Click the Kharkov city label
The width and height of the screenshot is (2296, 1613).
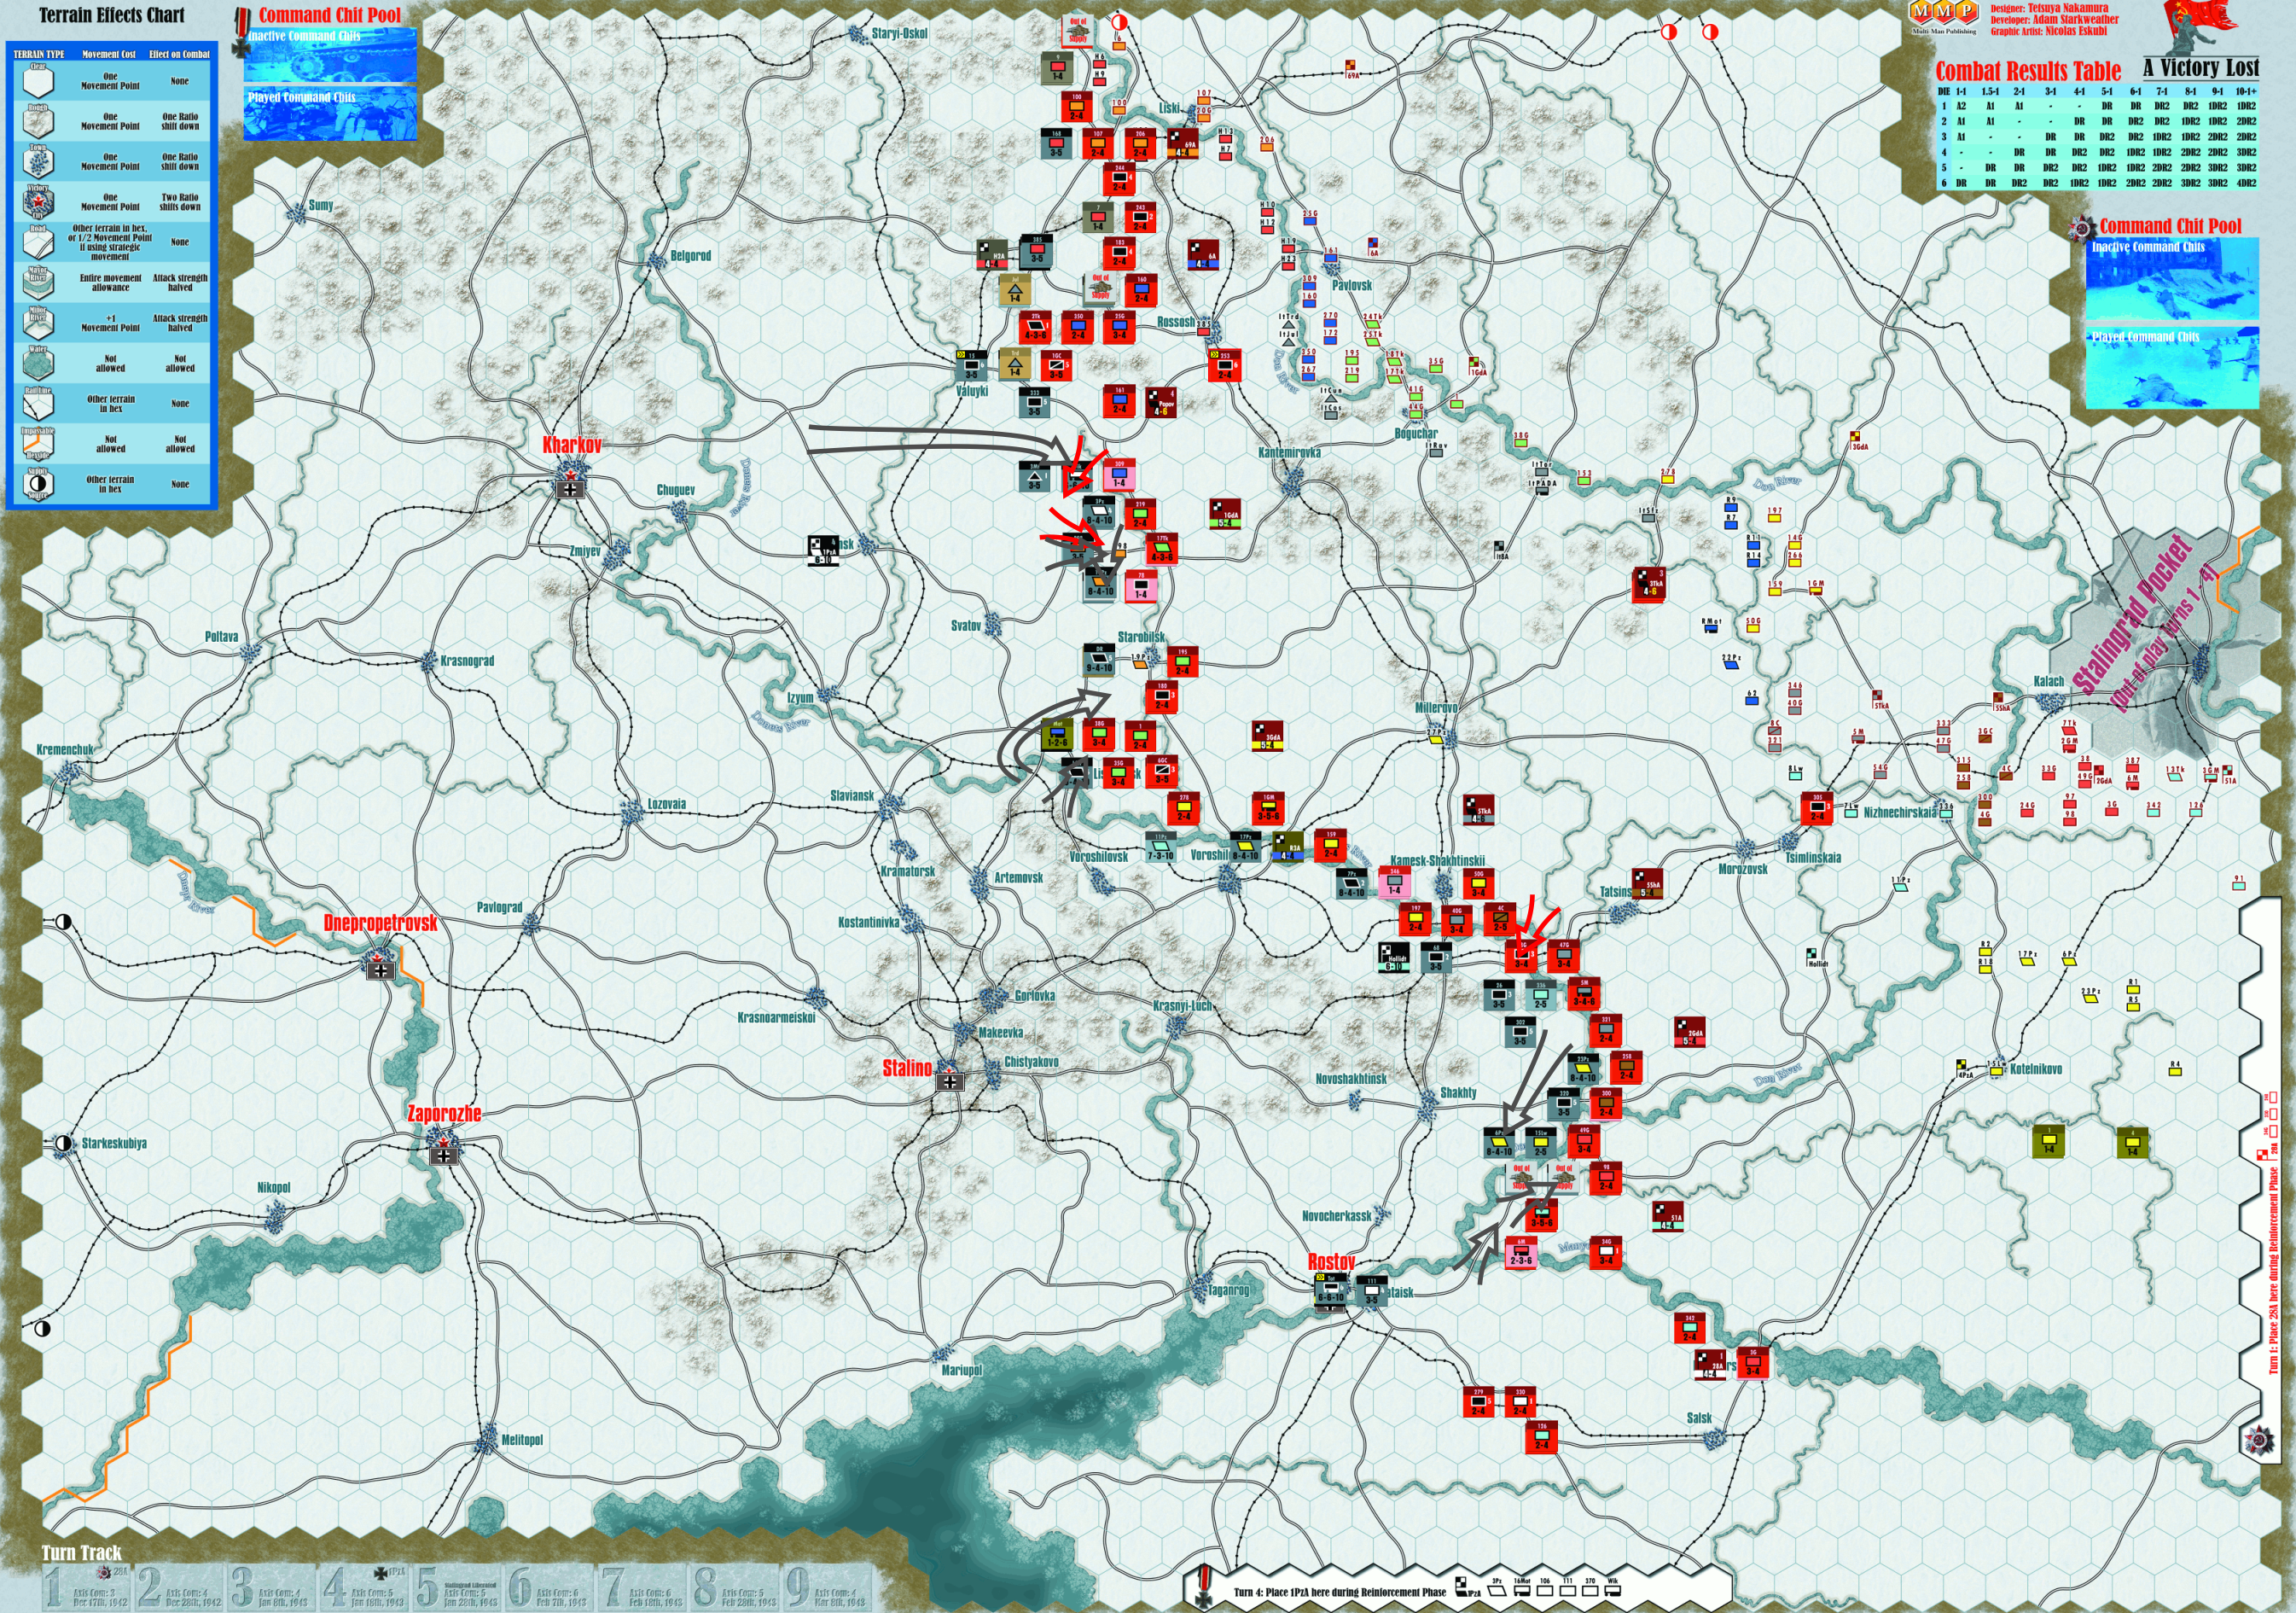pos(572,445)
